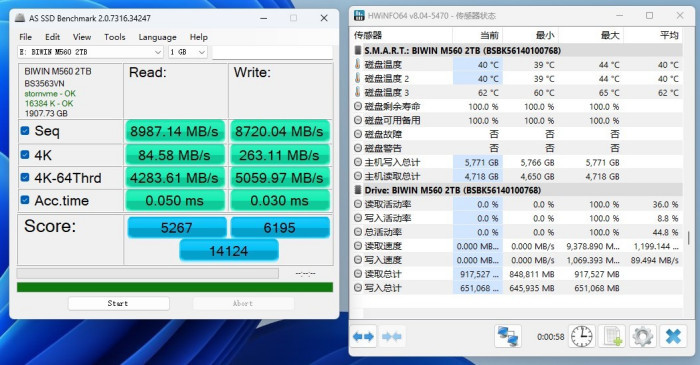Click the icon next to 主机读取总计
Screen dimensions: 700x365
tap(358, 176)
